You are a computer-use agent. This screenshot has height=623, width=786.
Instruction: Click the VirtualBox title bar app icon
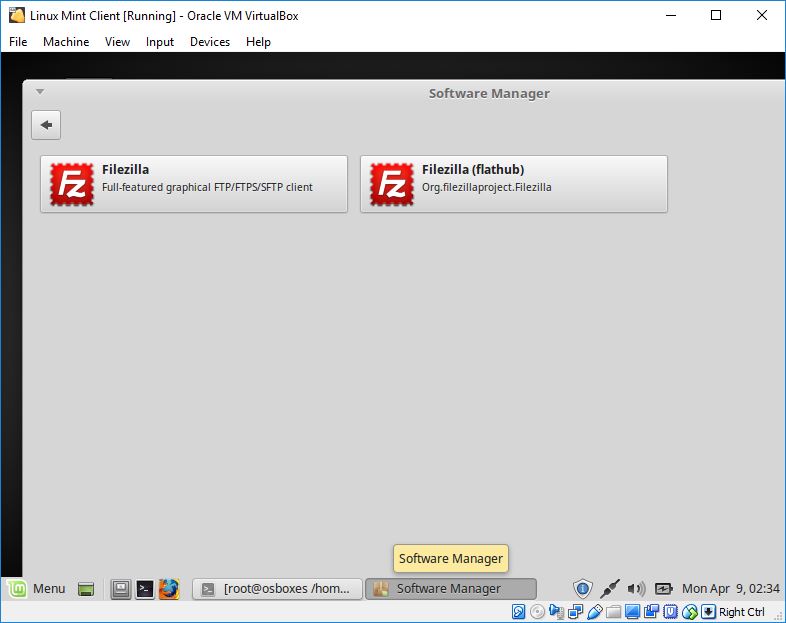click(17, 16)
